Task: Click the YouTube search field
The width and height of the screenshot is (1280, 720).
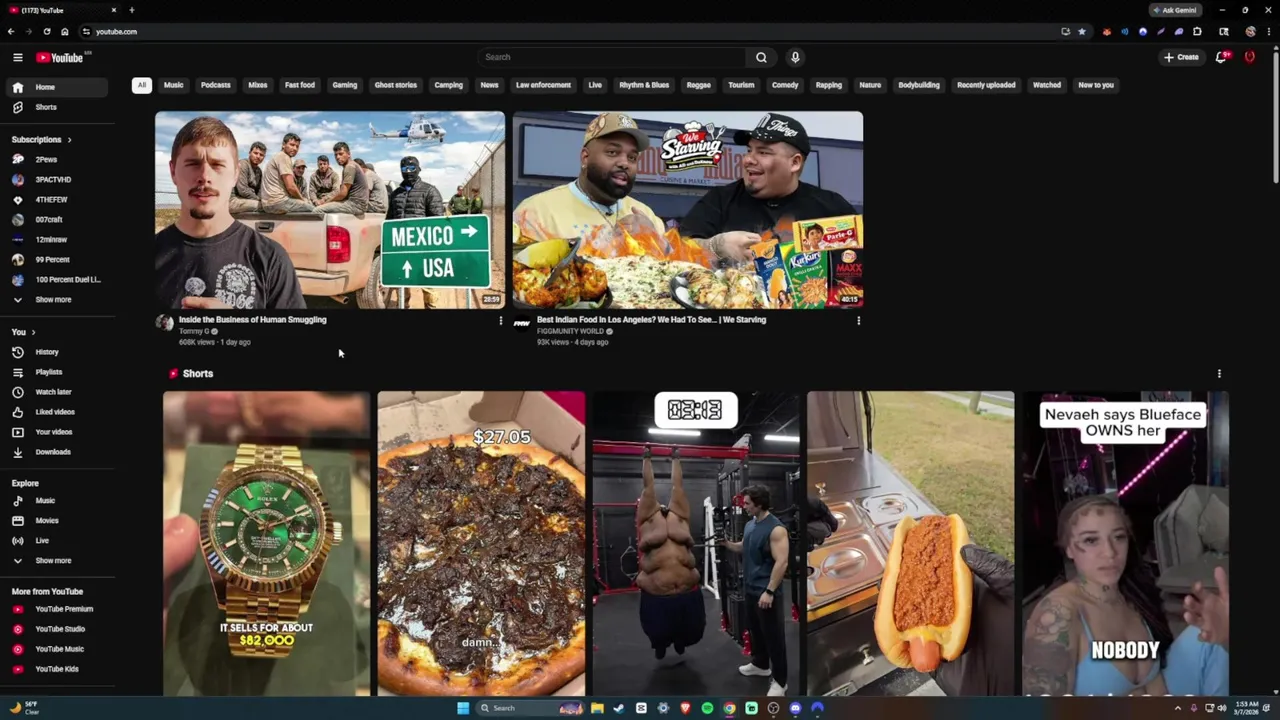Action: (x=611, y=57)
